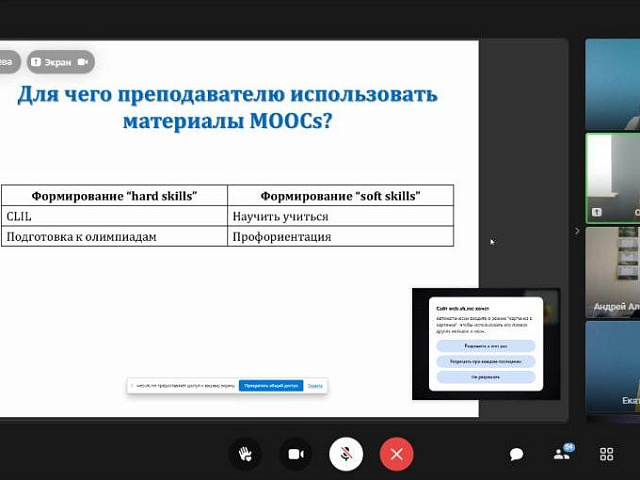Click the 'Экран' screen share label
This screenshot has height=480, width=640.
[57, 62]
